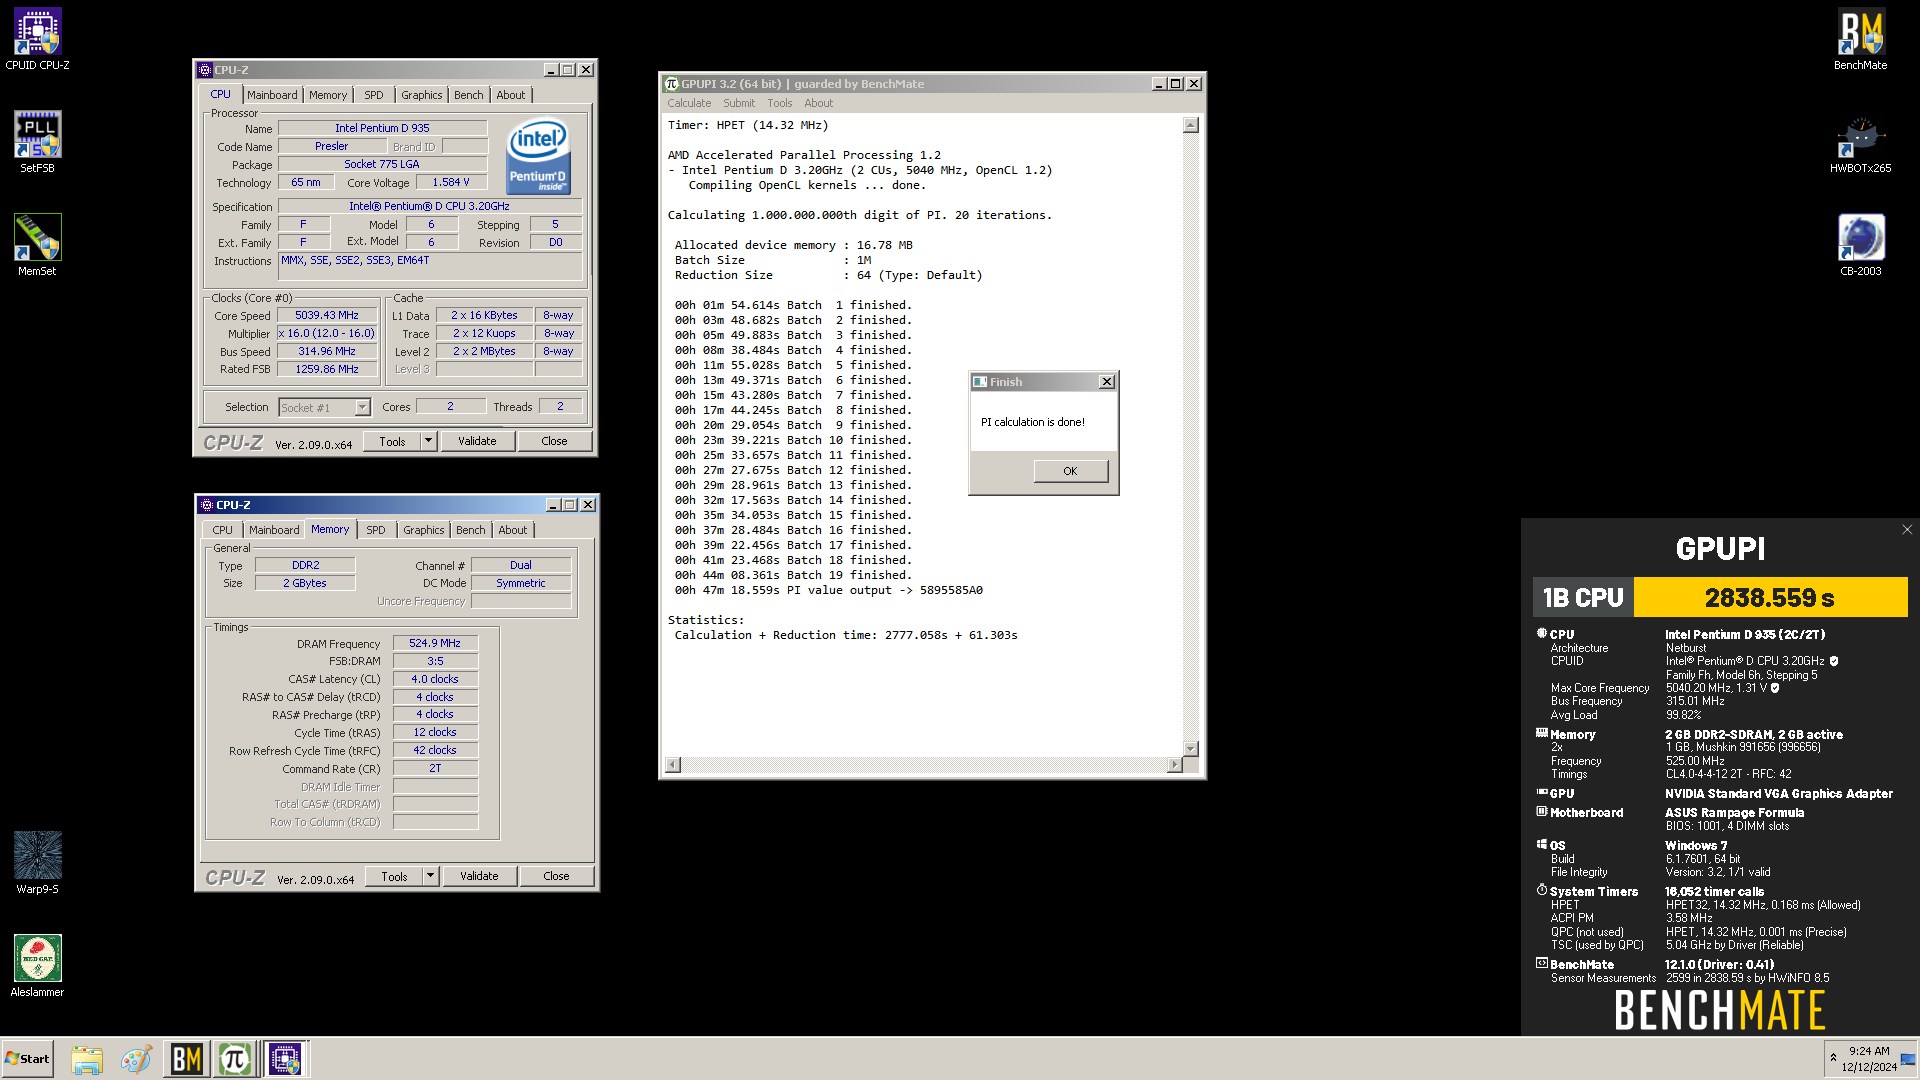Click the top CPU-Z title bar icon
The height and width of the screenshot is (1080, 1920).
point(205,70)
